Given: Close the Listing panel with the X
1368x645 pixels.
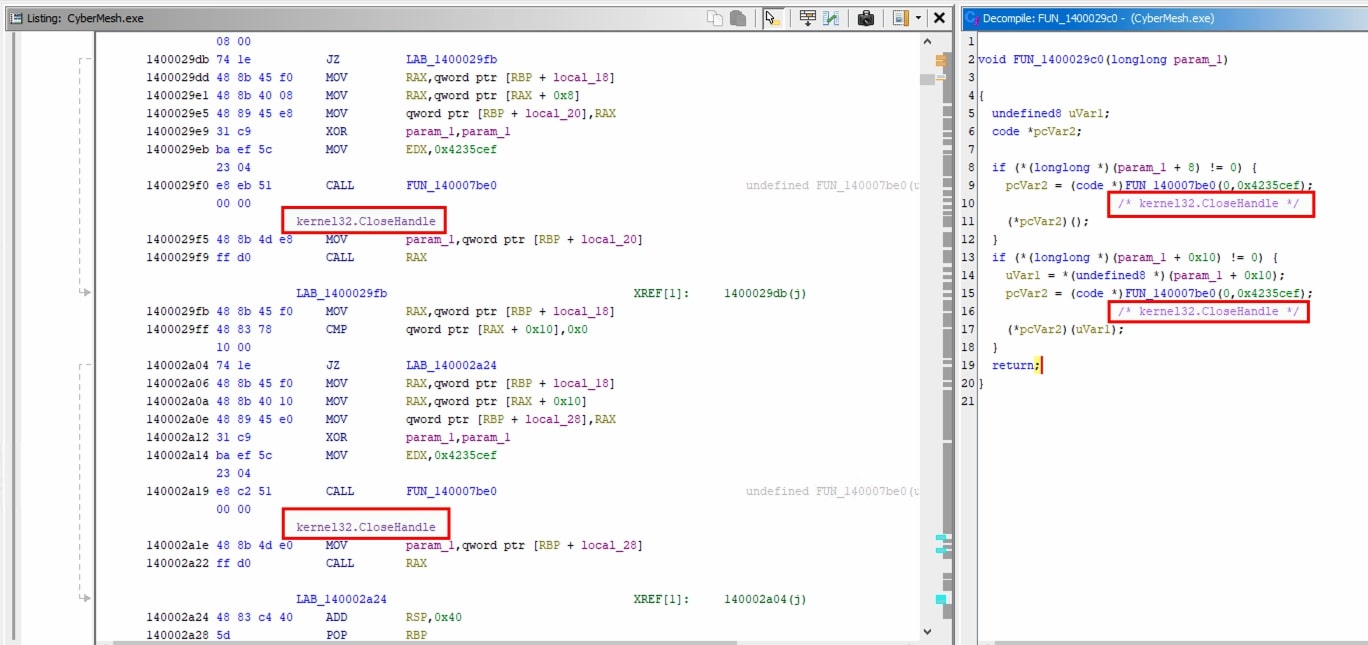Looking at the screenshot, I should tap(939, 18).
